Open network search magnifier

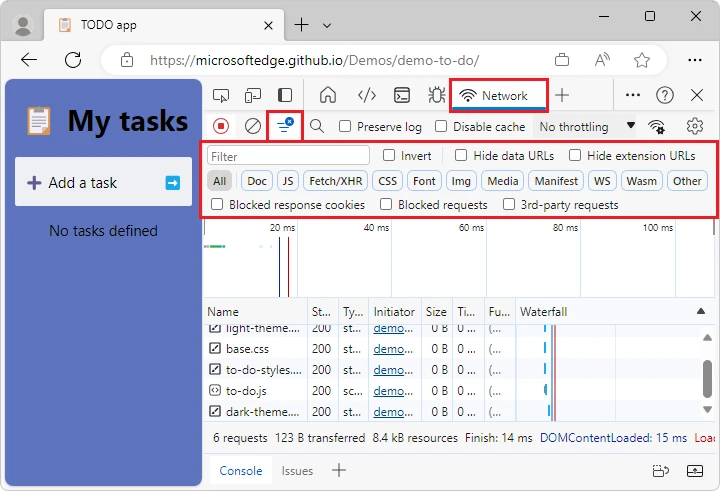[x=317, y=126]
